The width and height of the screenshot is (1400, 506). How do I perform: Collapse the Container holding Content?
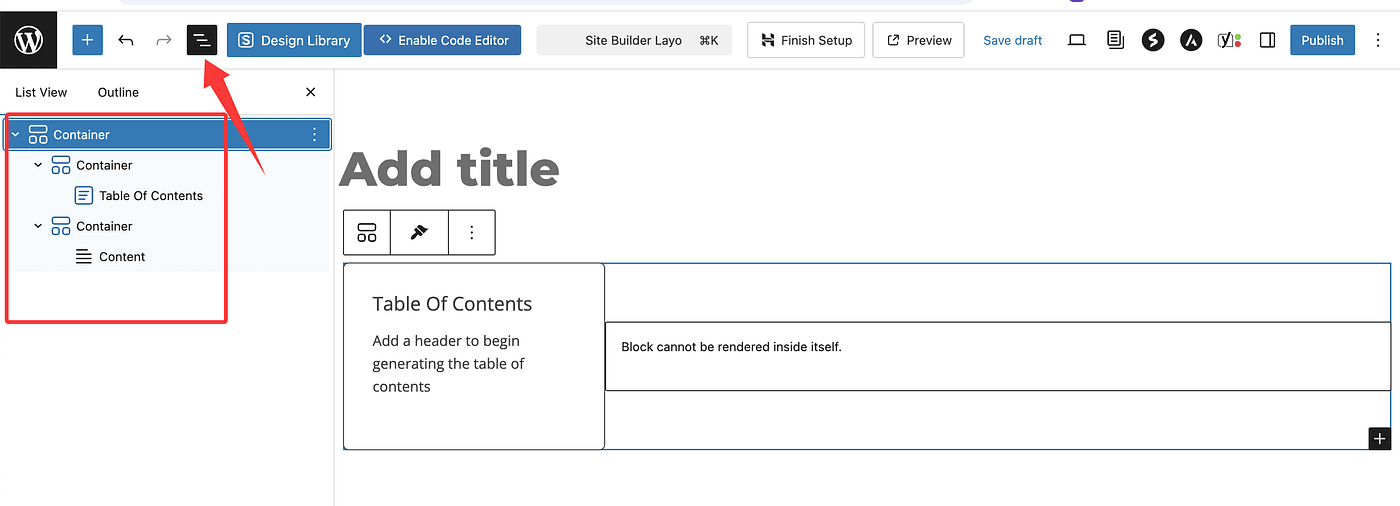click(38, 226)
